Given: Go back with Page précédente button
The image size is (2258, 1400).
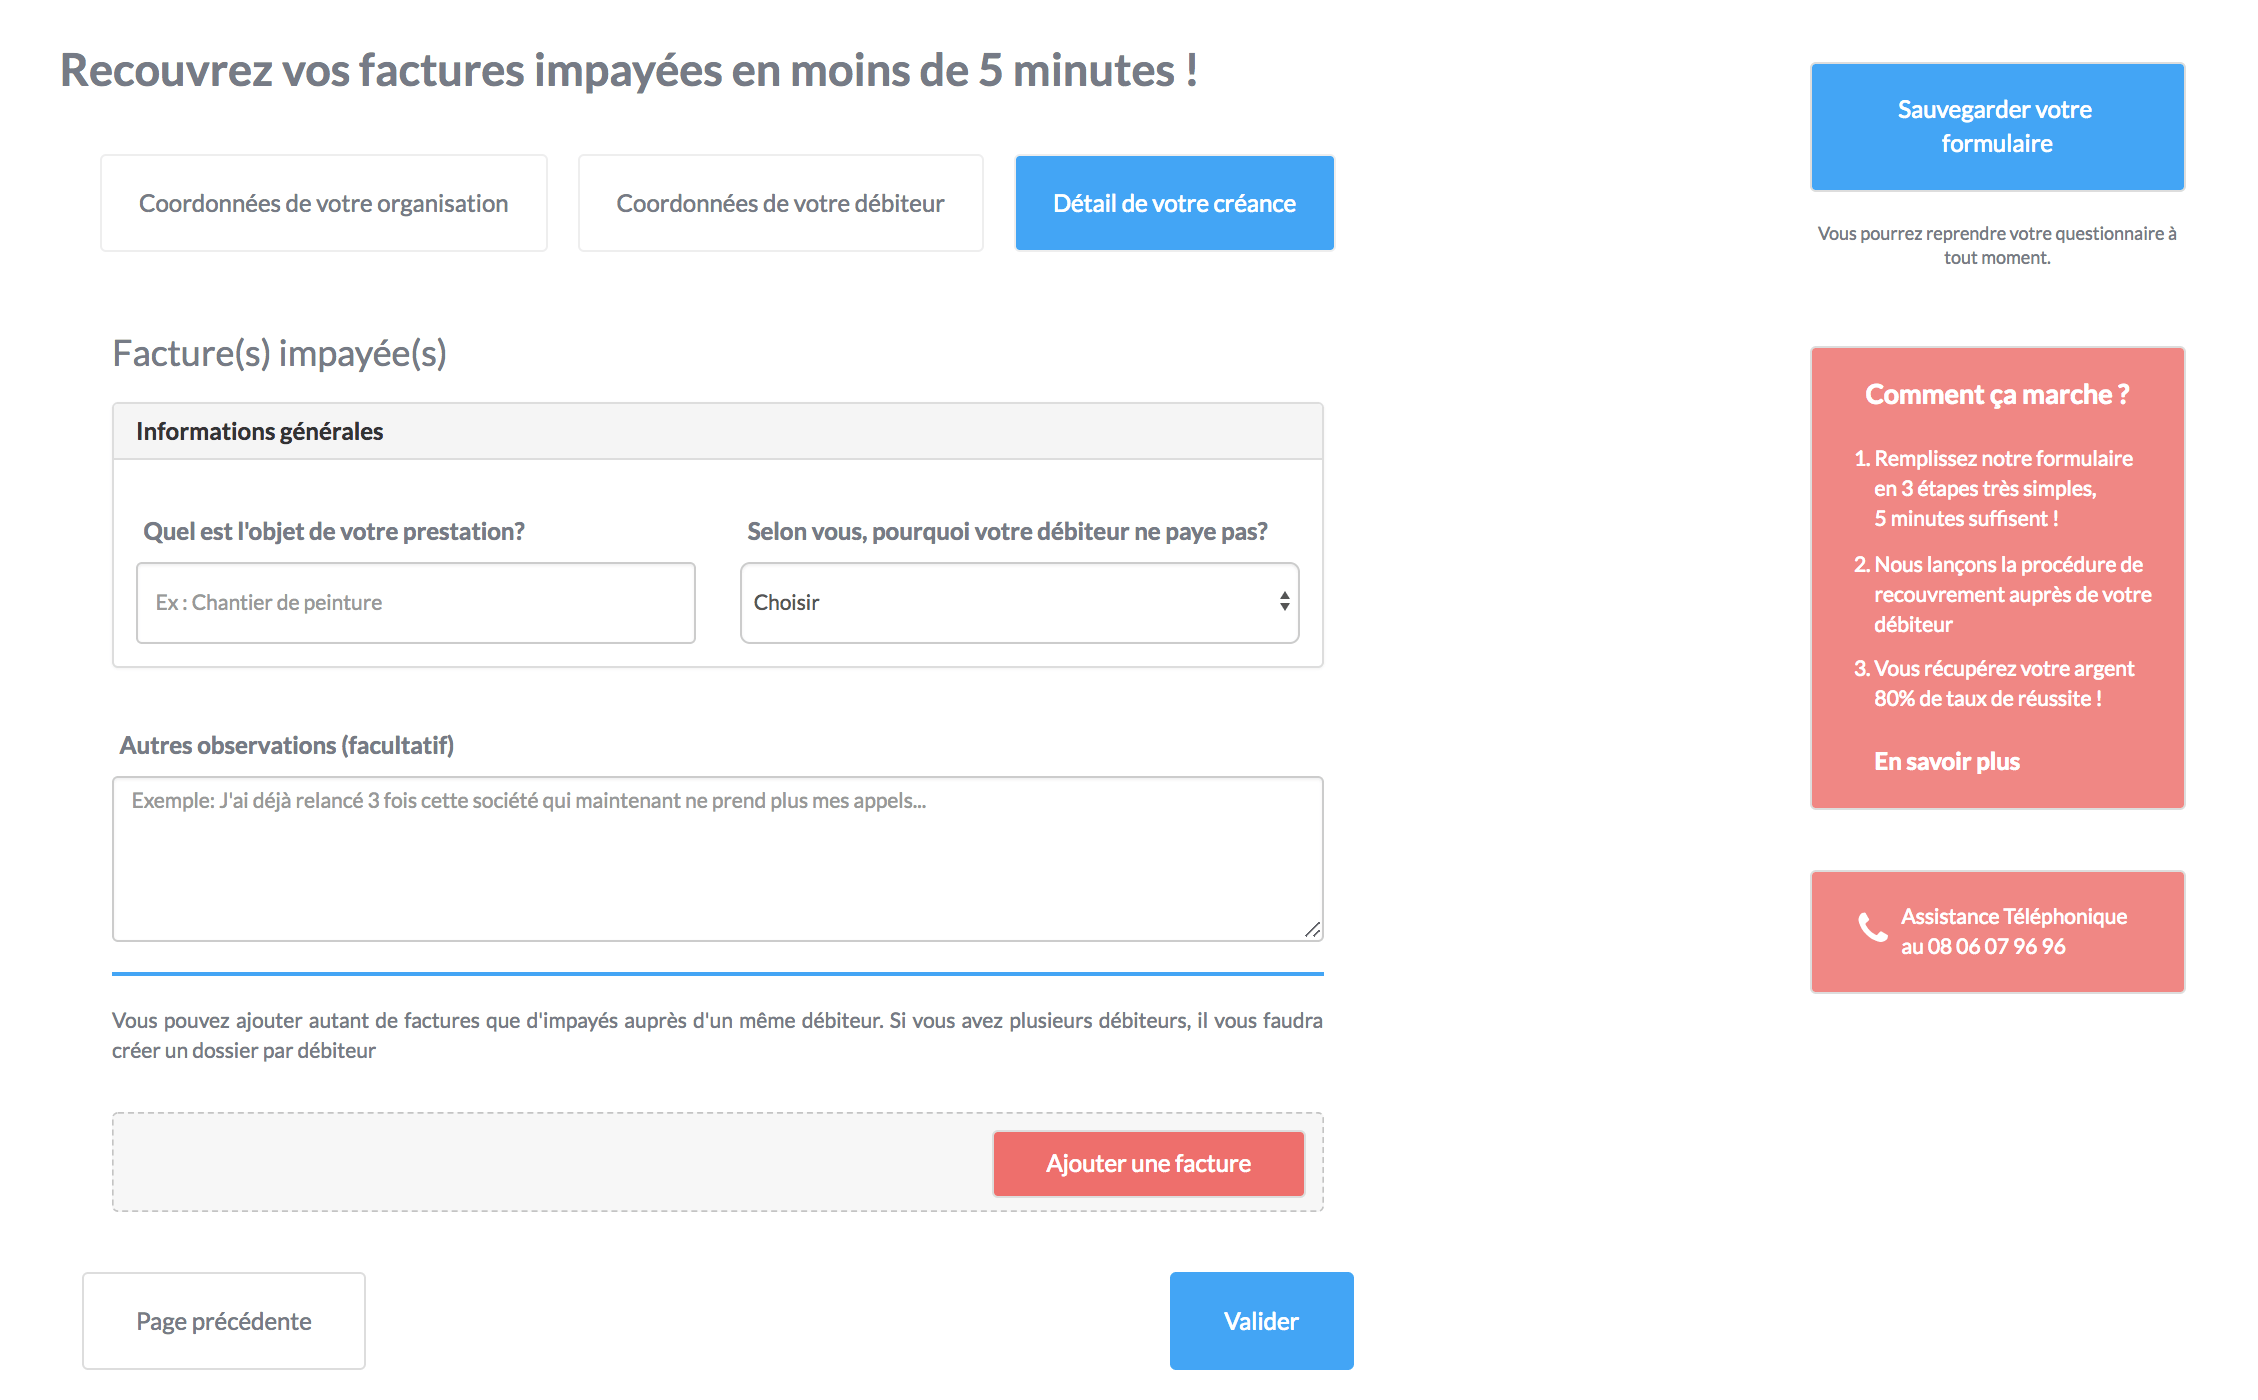Looking at the screenshot, I should (x=224, y=1321).
